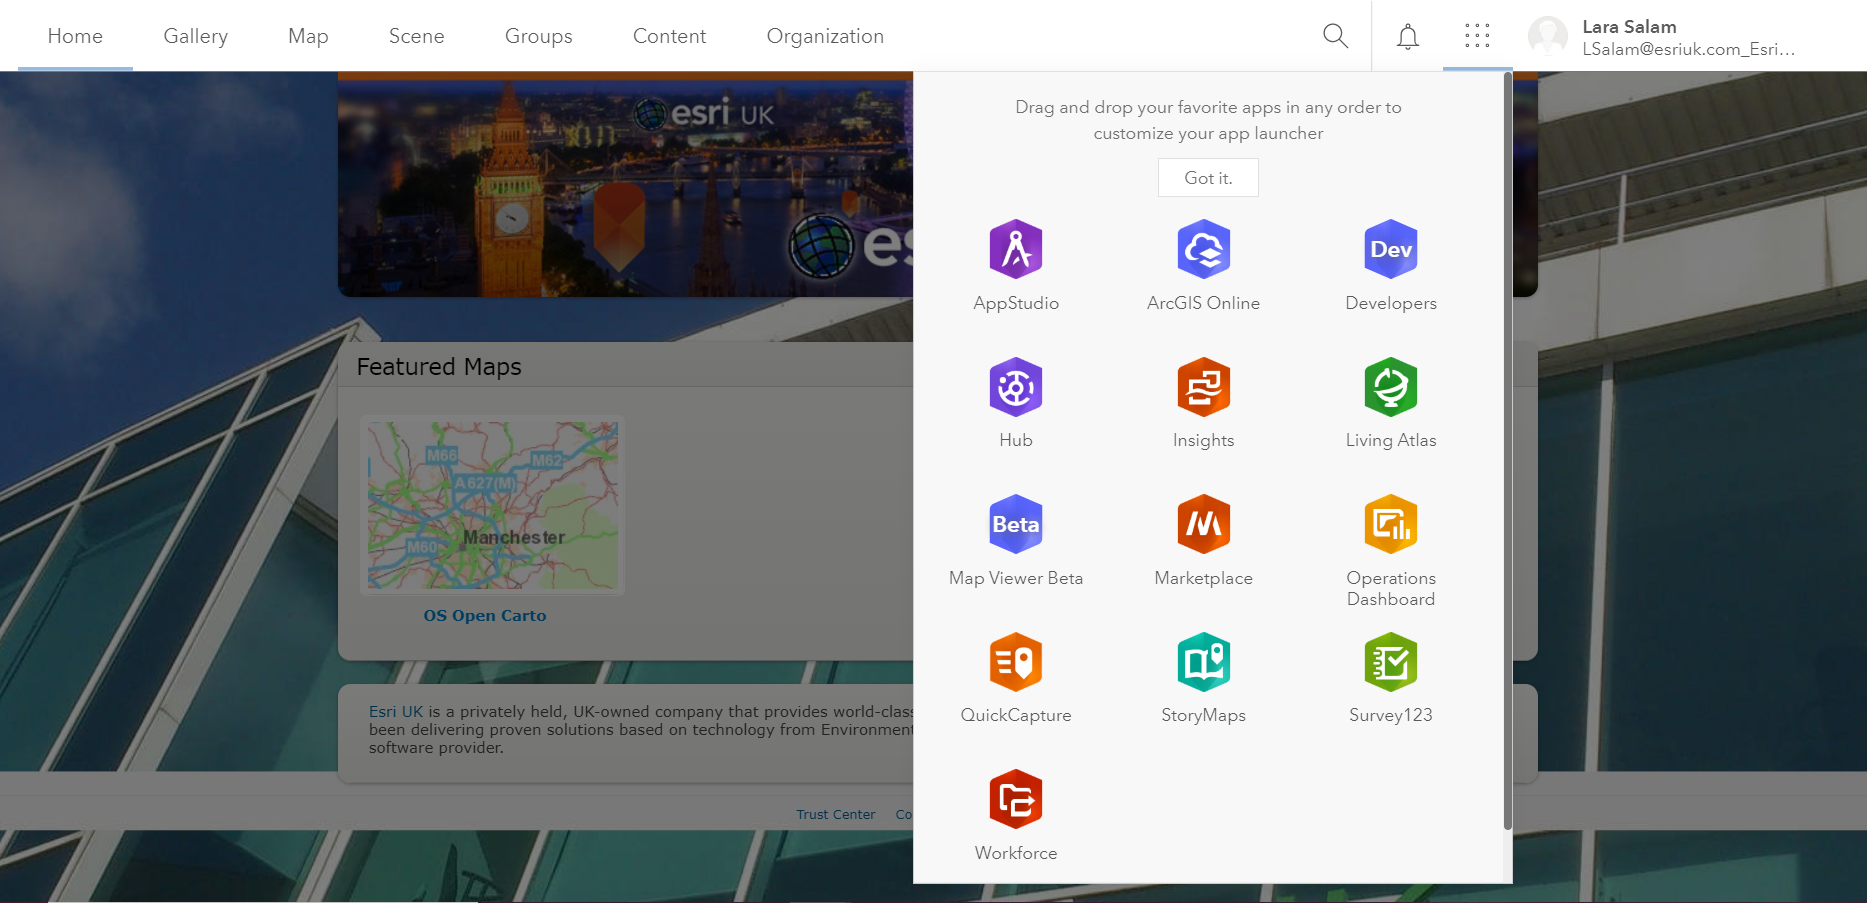1867x903 pixels.
Task: Launch the StoryMaps app
Action: [x=1203, y=662]
